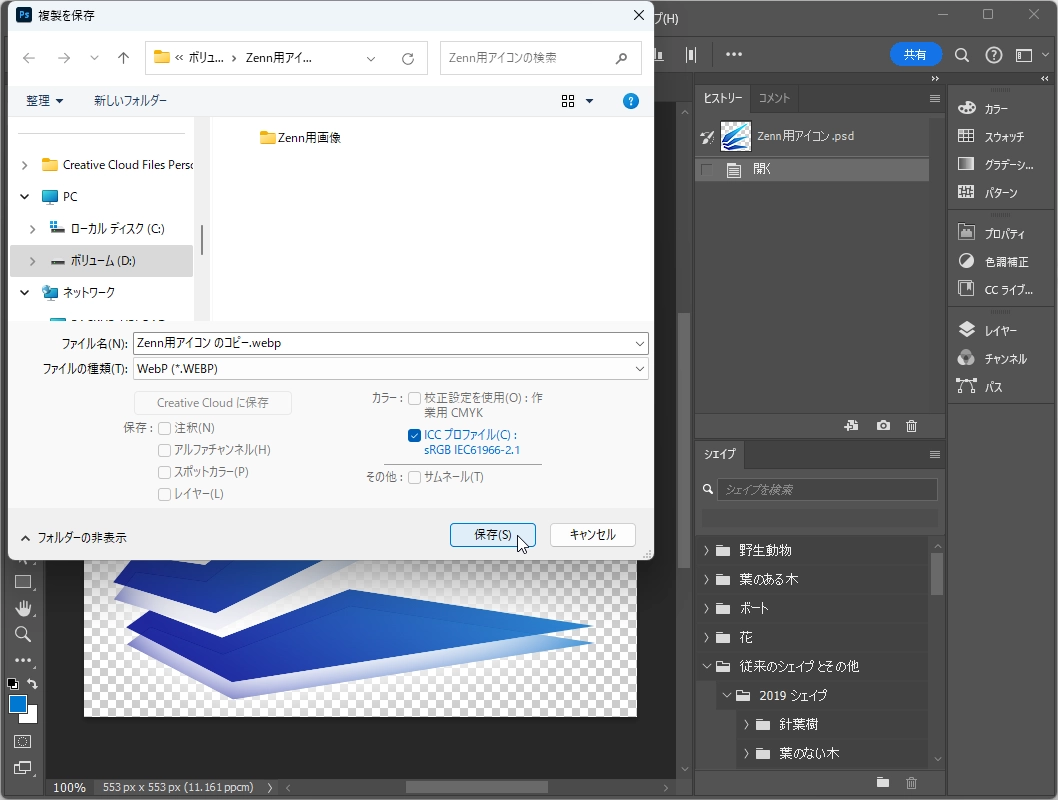Enable the 注釈(N) checkbox

click(x=164, y=428)
